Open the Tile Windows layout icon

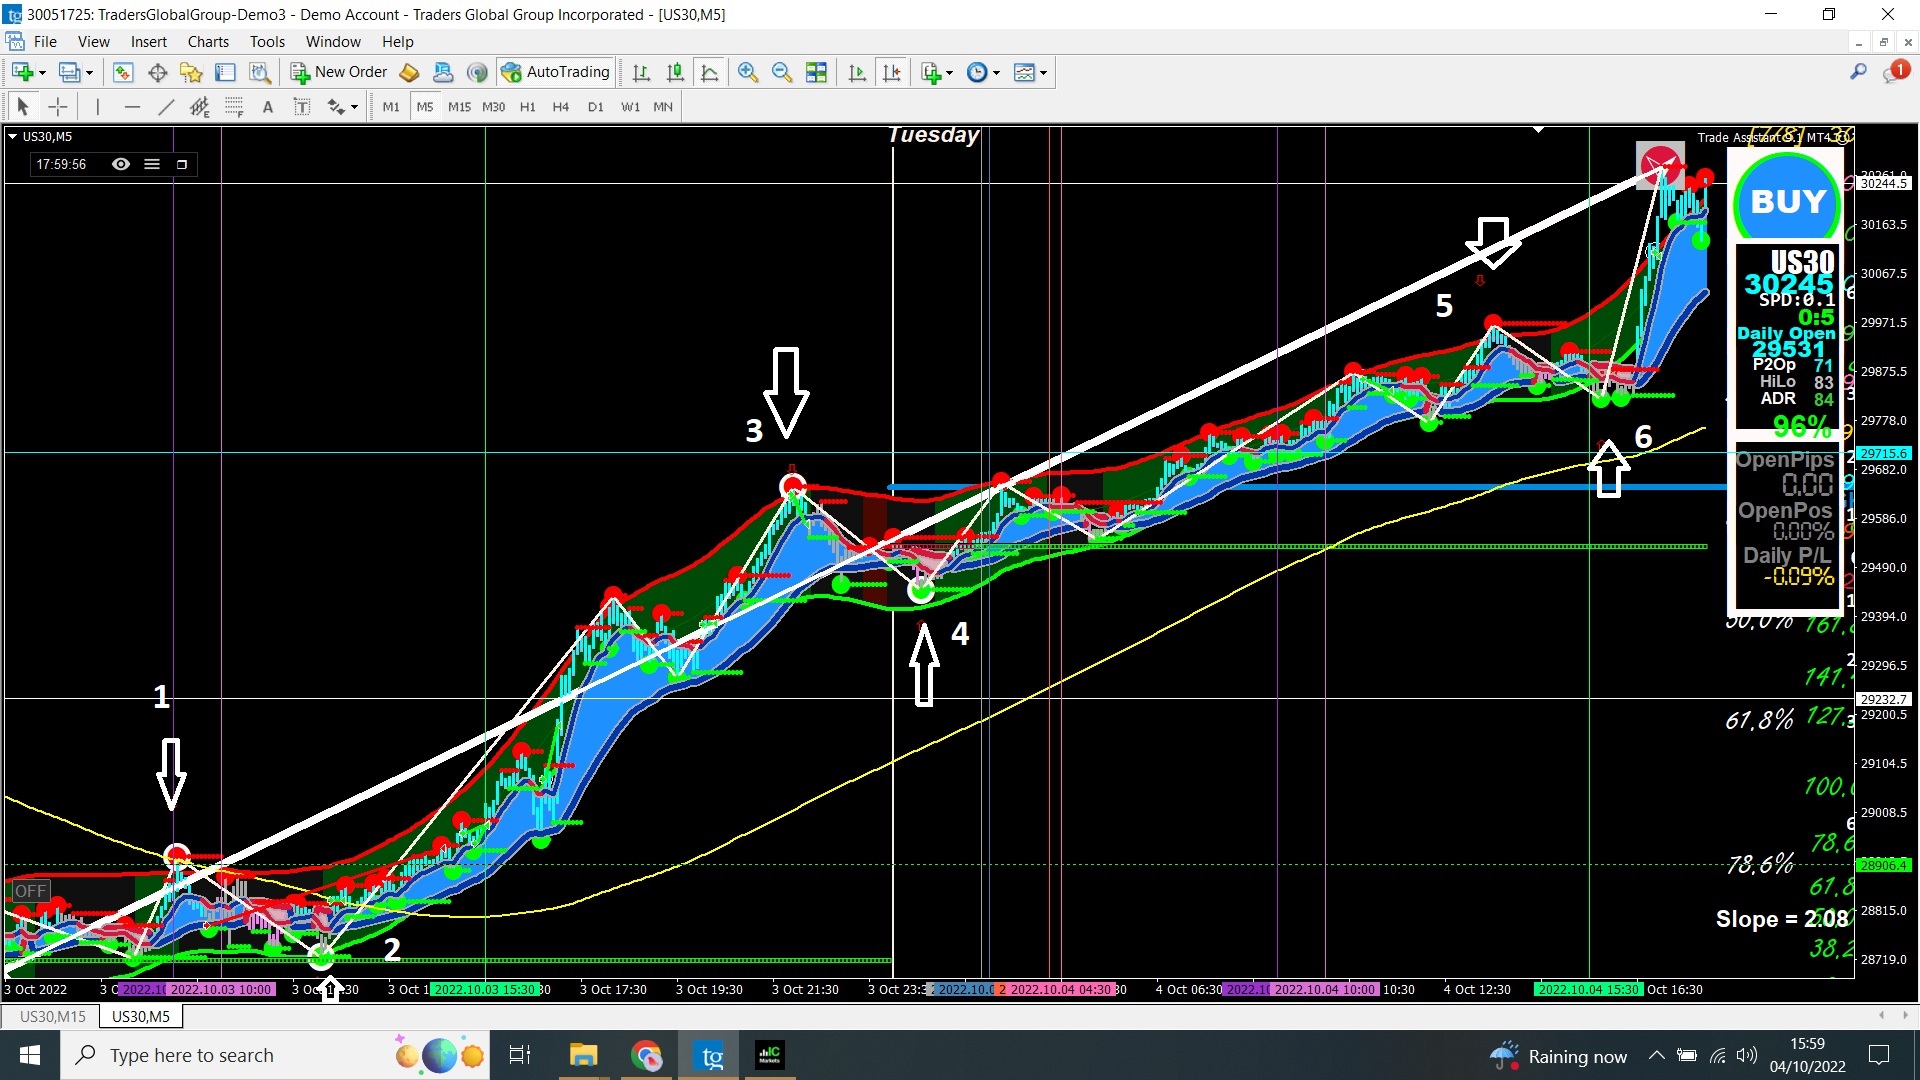[816, 72]
